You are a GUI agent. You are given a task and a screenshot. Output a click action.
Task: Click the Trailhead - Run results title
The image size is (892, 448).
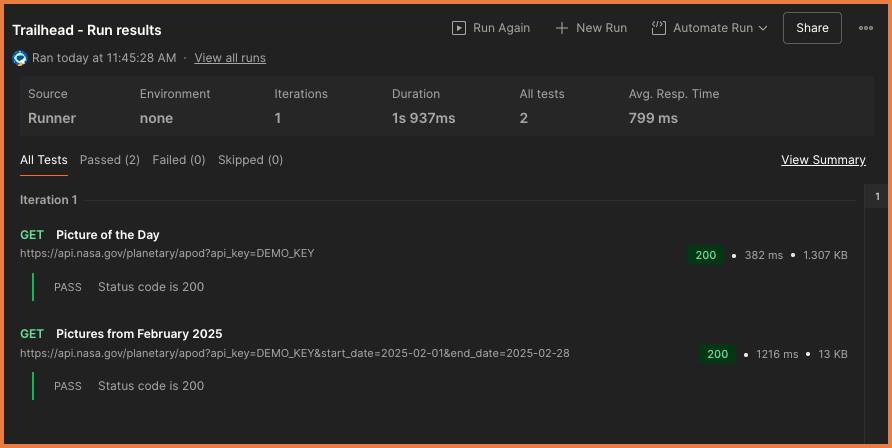coord(86,30)
